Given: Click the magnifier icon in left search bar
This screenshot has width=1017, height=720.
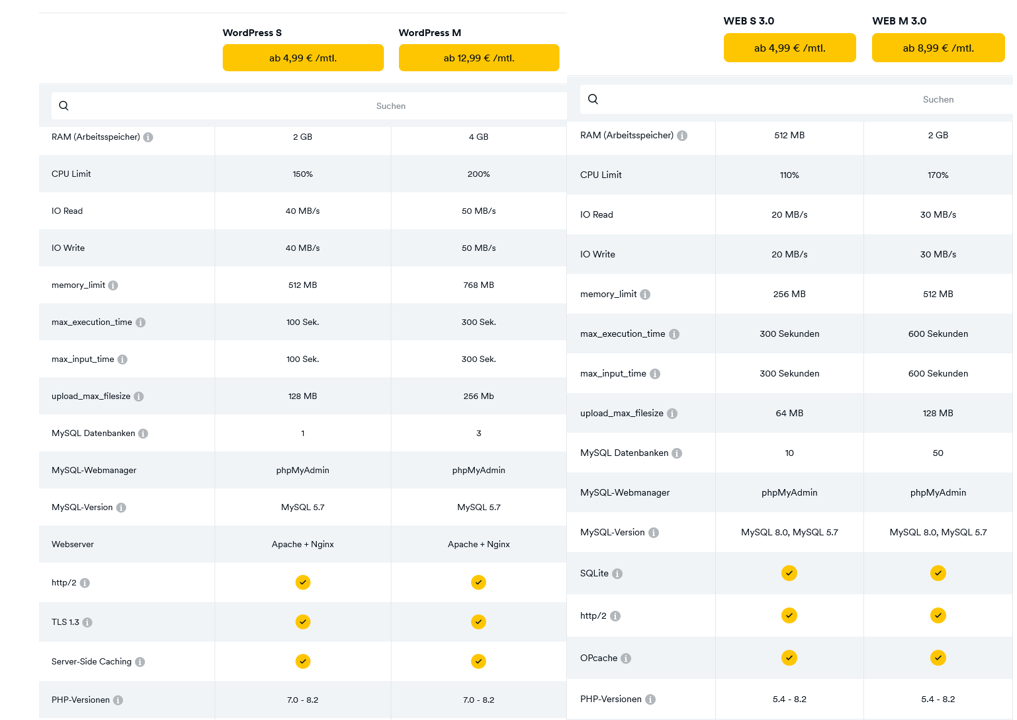Looking at the screenshot, I should point(64,106).
